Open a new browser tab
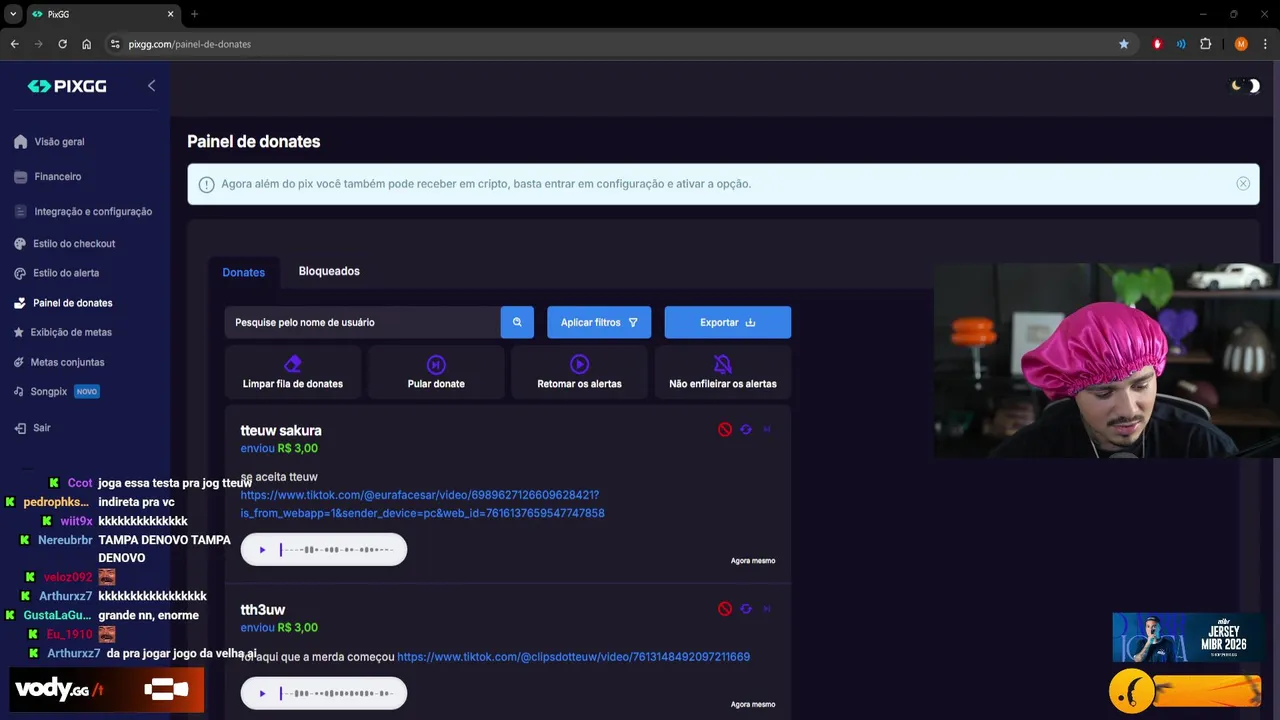Viewport: 1280px width, 720px height. click(x=194, y=14)
